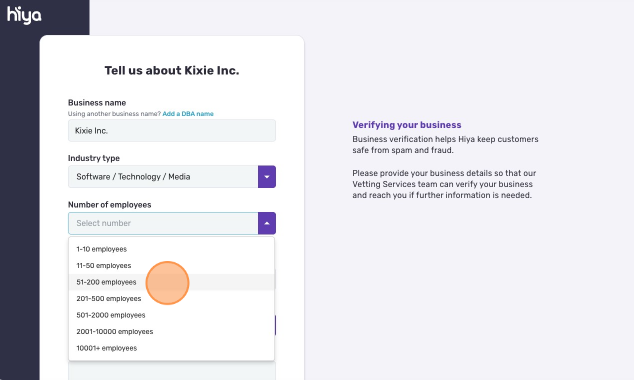Choose 201-500 employees option
The height and width of the screenshot is (380, 634).
tap(171, 299)
